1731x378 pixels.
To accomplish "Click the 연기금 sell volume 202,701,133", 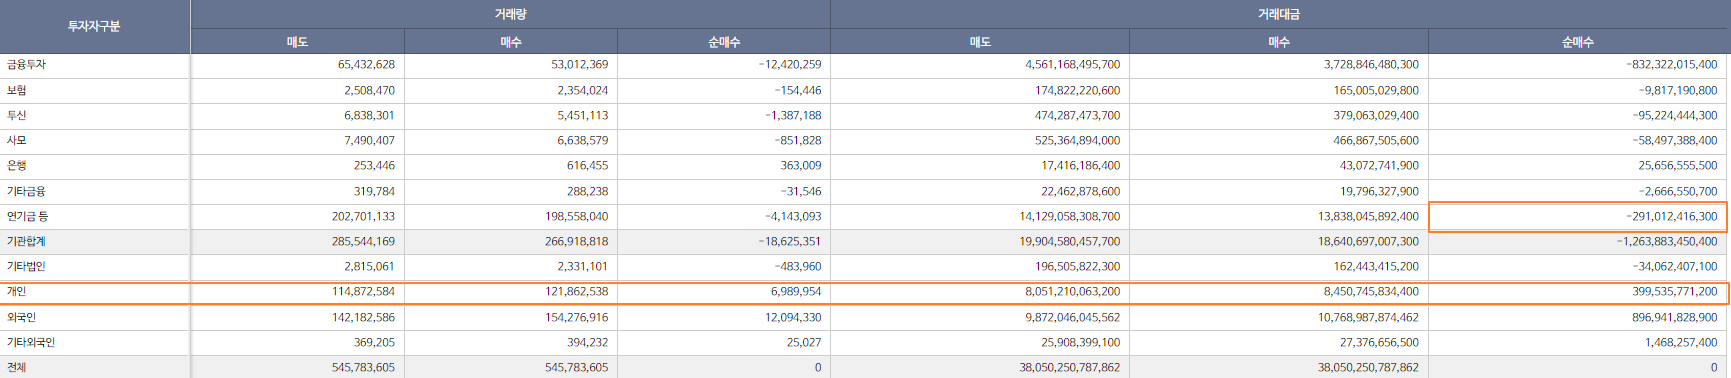I will [363, 217].
